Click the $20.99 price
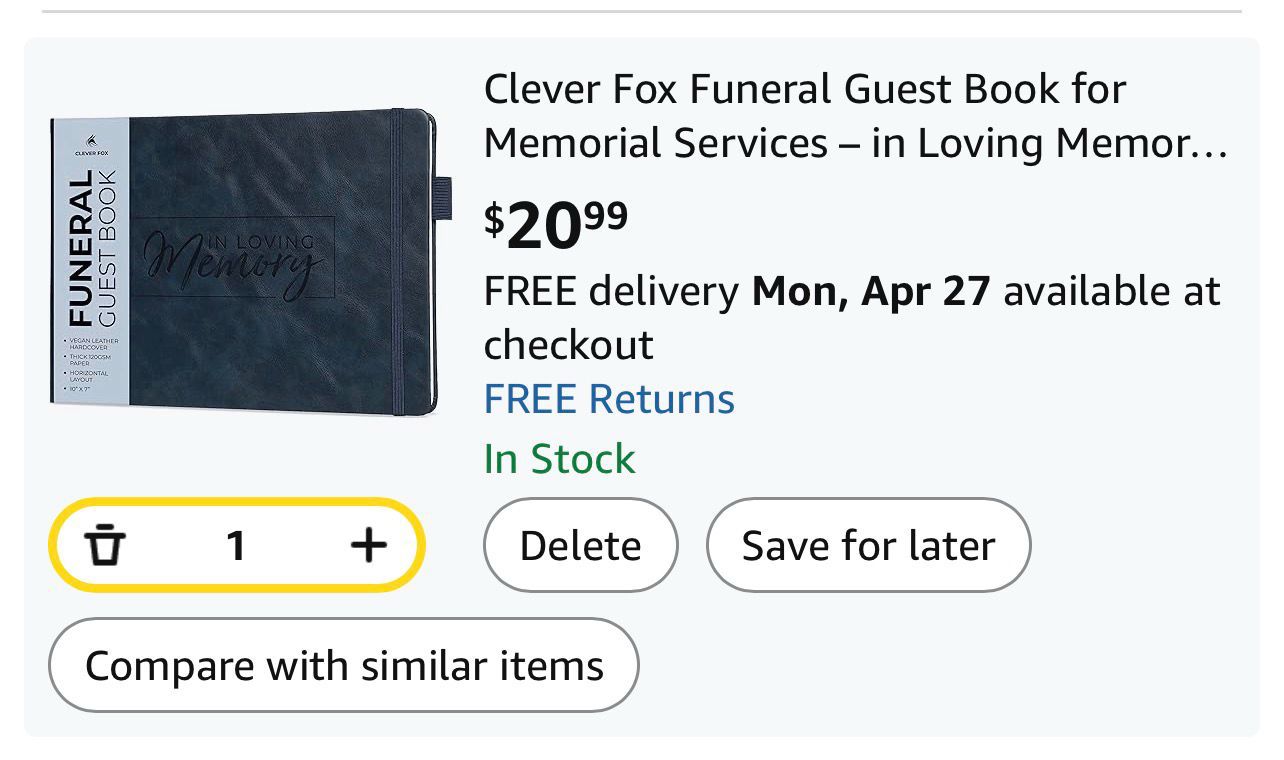 pyautogui.click(x=556, y=225)
